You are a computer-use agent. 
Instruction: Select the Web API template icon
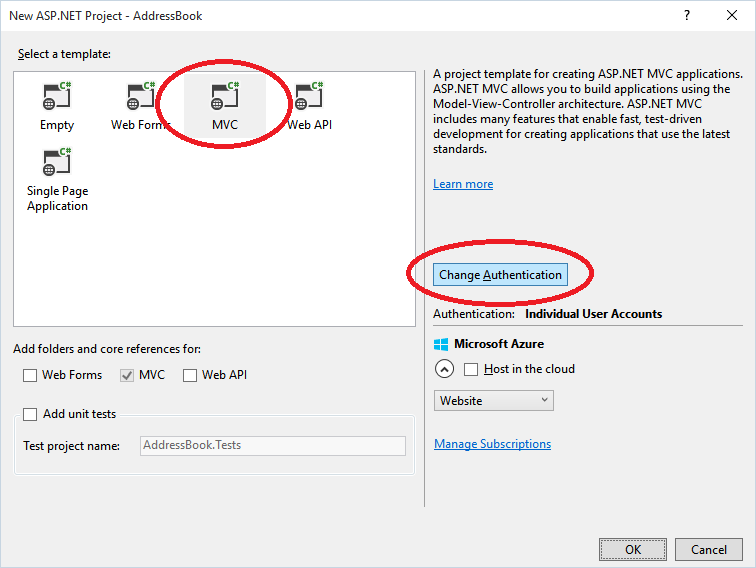309,96
